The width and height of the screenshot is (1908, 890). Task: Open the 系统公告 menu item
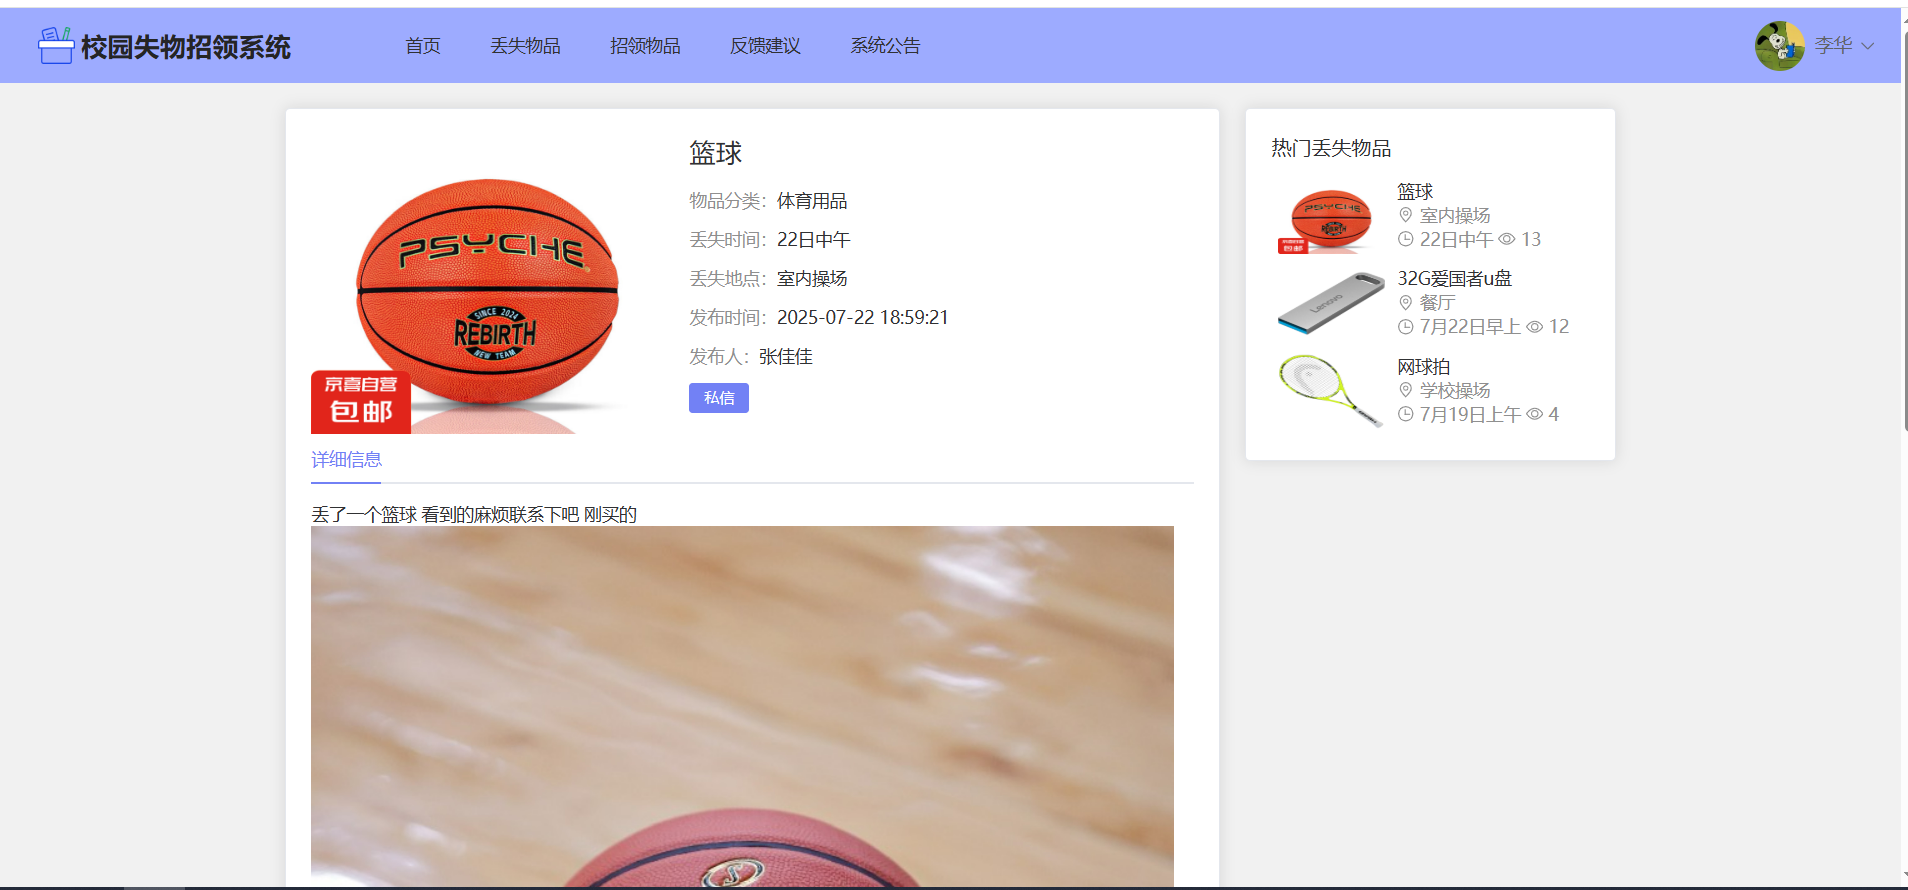point(885,46)
